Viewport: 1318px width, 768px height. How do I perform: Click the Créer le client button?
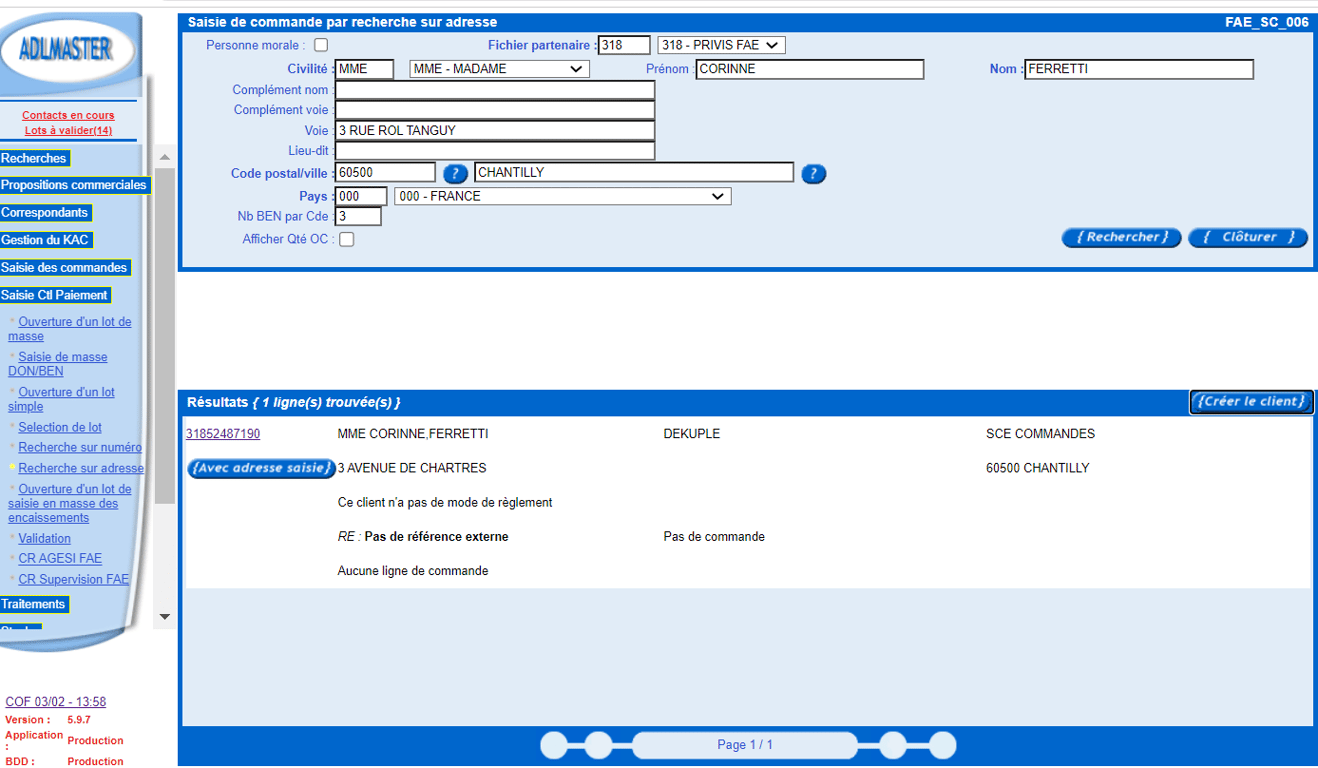click(x=1251, y=402)
